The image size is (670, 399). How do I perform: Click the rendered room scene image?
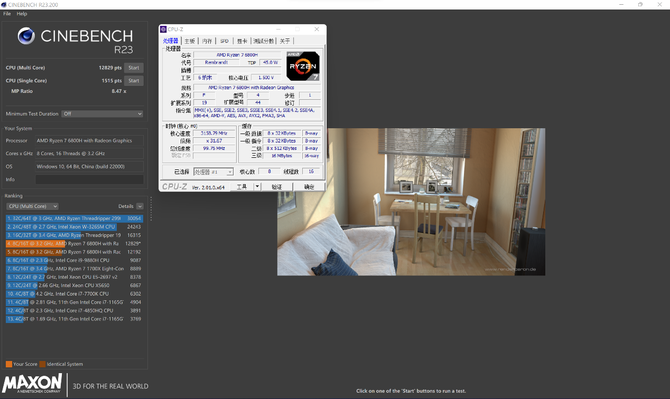click(411, 202)
